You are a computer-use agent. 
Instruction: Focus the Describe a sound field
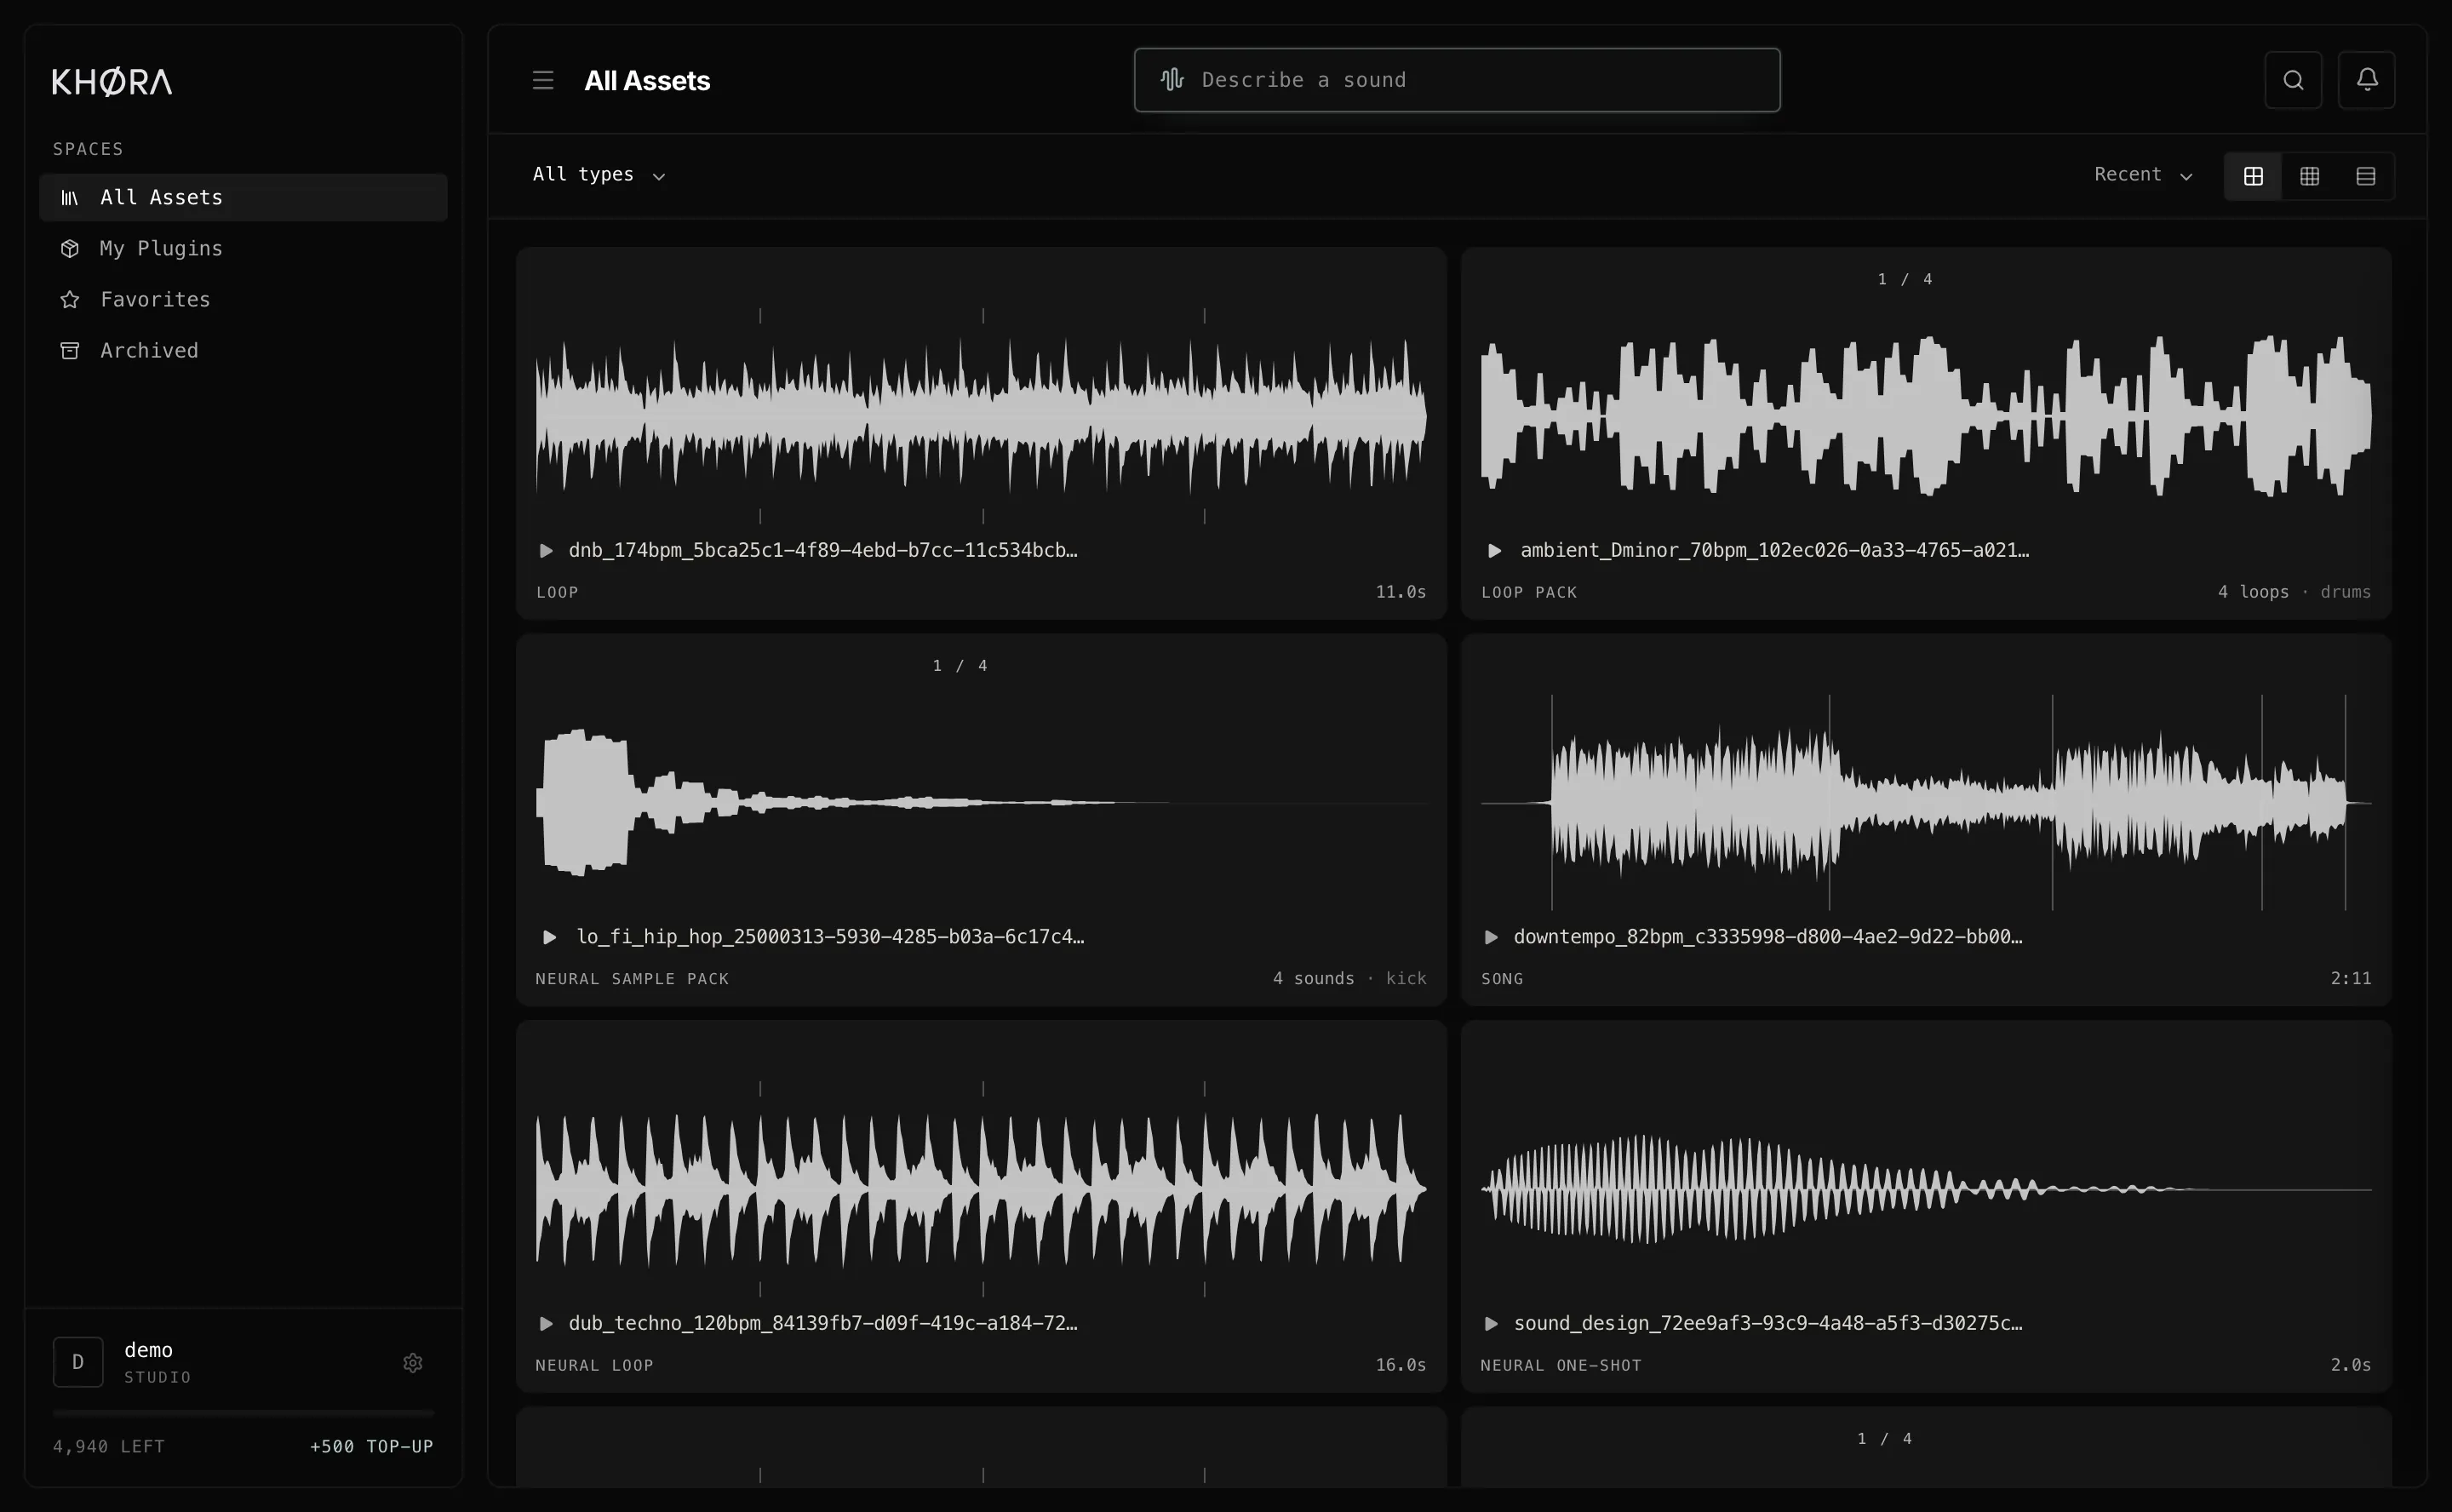1457,80
